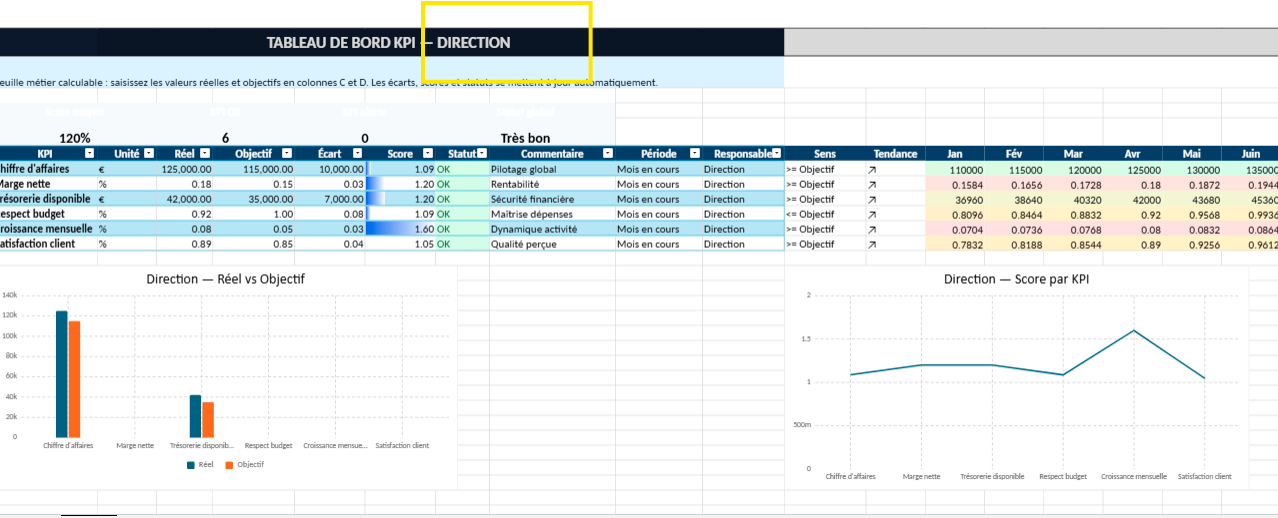Click the trend arrow in Marge nette row
Image resolution: width=1278 pixels, height=518 pixels.
pyautogui.click(x=871, y=185)
